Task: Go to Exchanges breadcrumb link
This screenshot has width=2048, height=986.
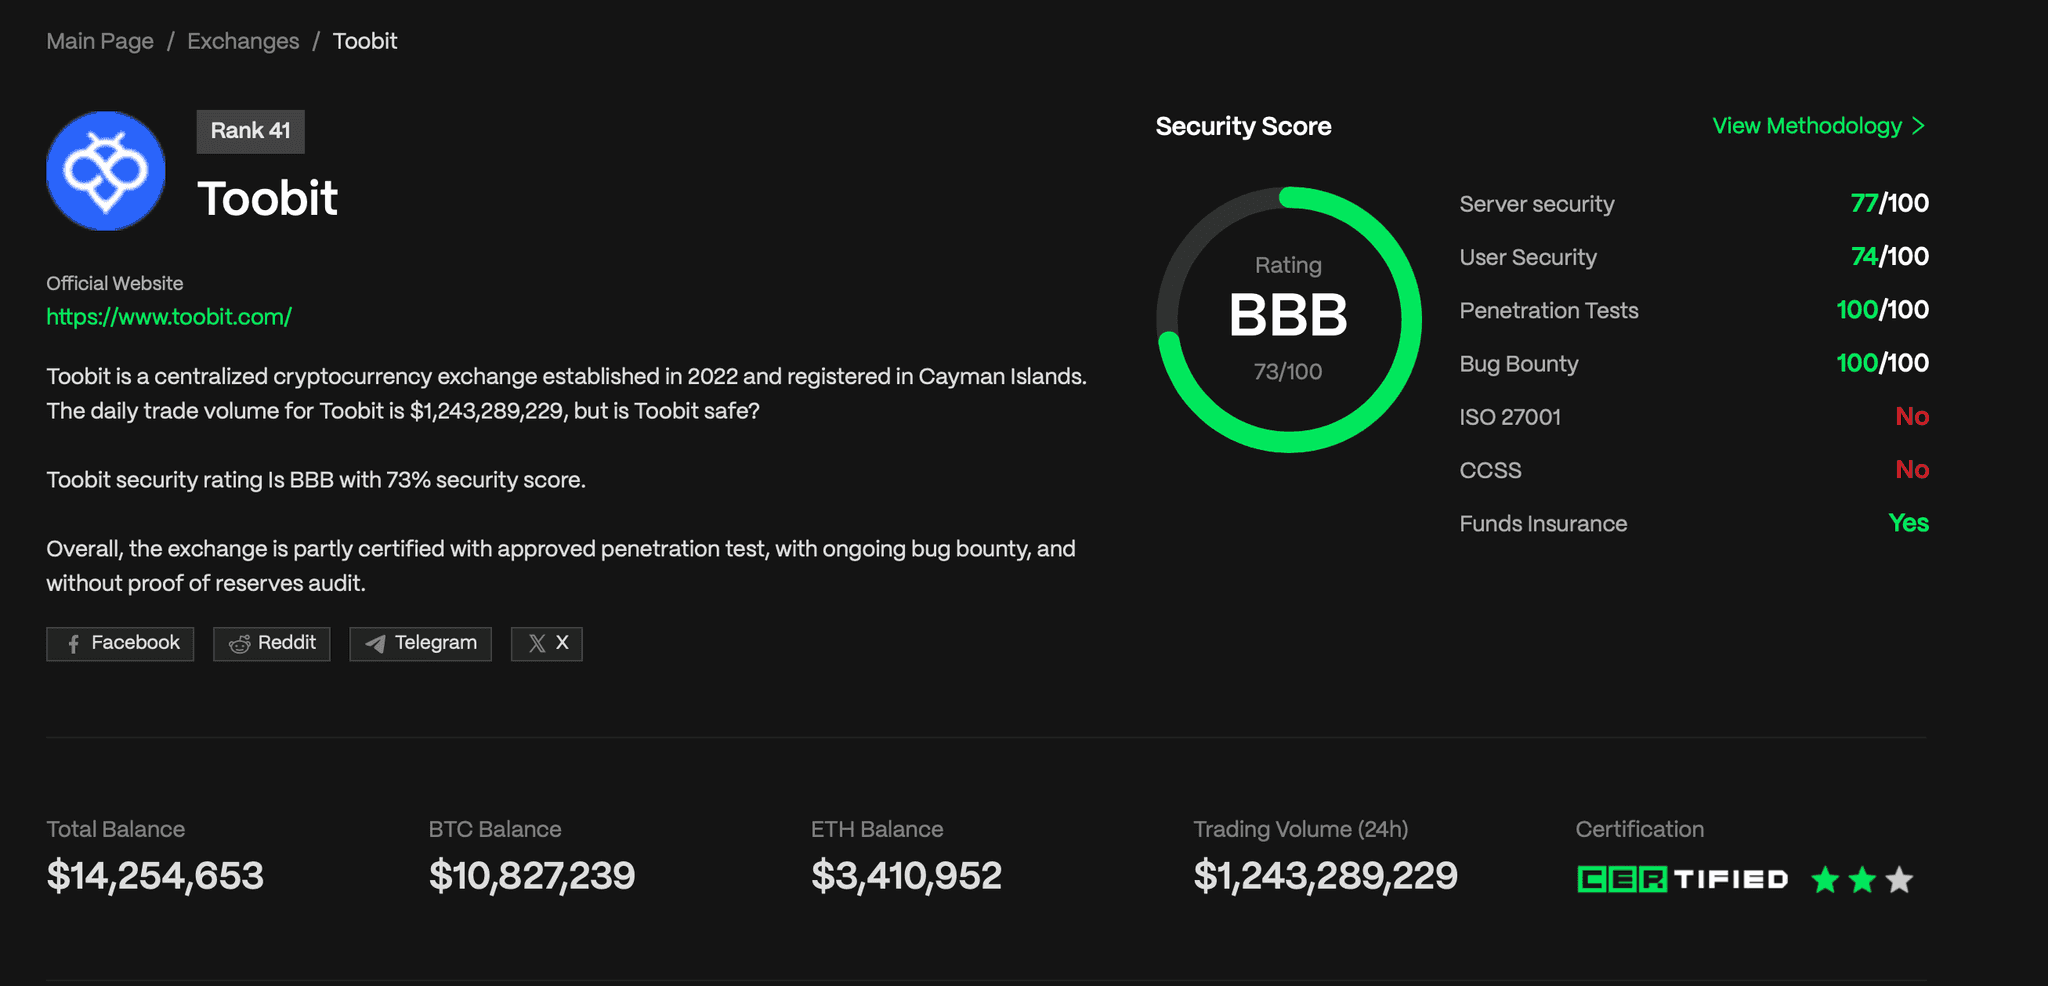Action: [243, 41]
